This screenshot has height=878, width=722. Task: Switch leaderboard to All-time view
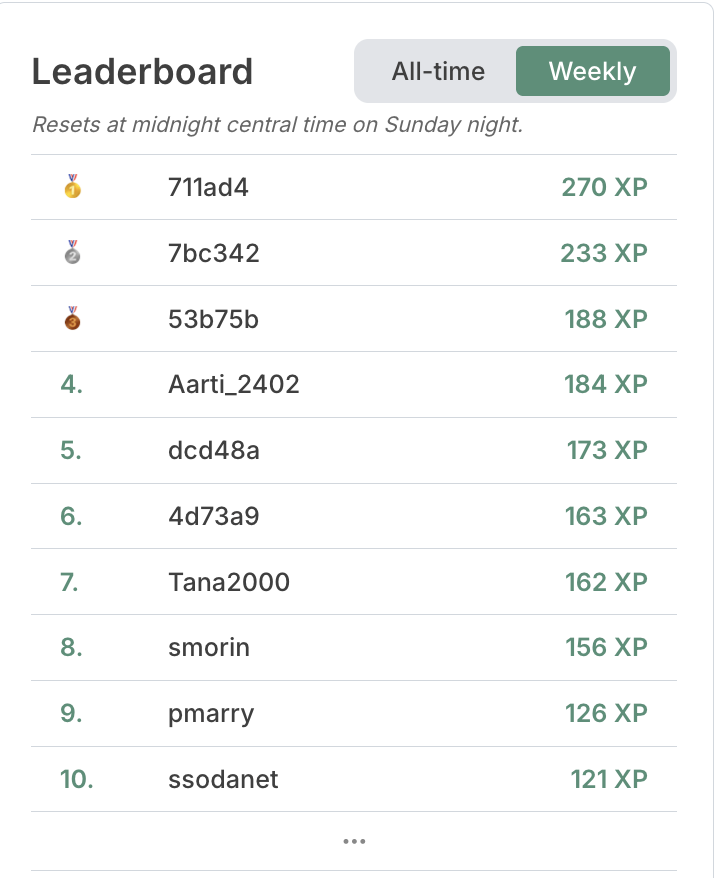438,71
